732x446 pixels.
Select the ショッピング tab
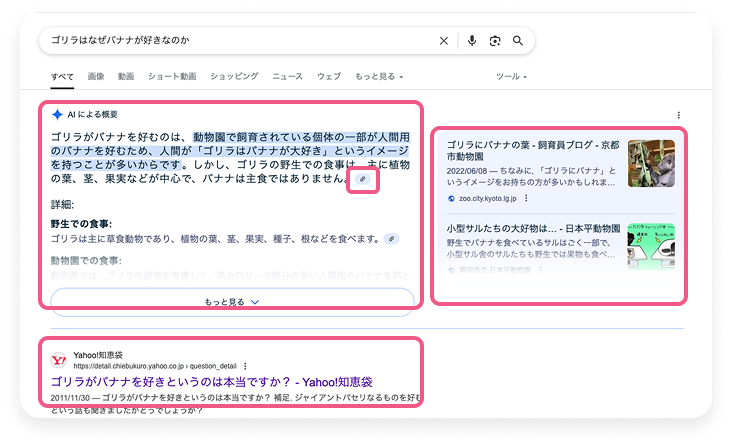coord(234,76)
